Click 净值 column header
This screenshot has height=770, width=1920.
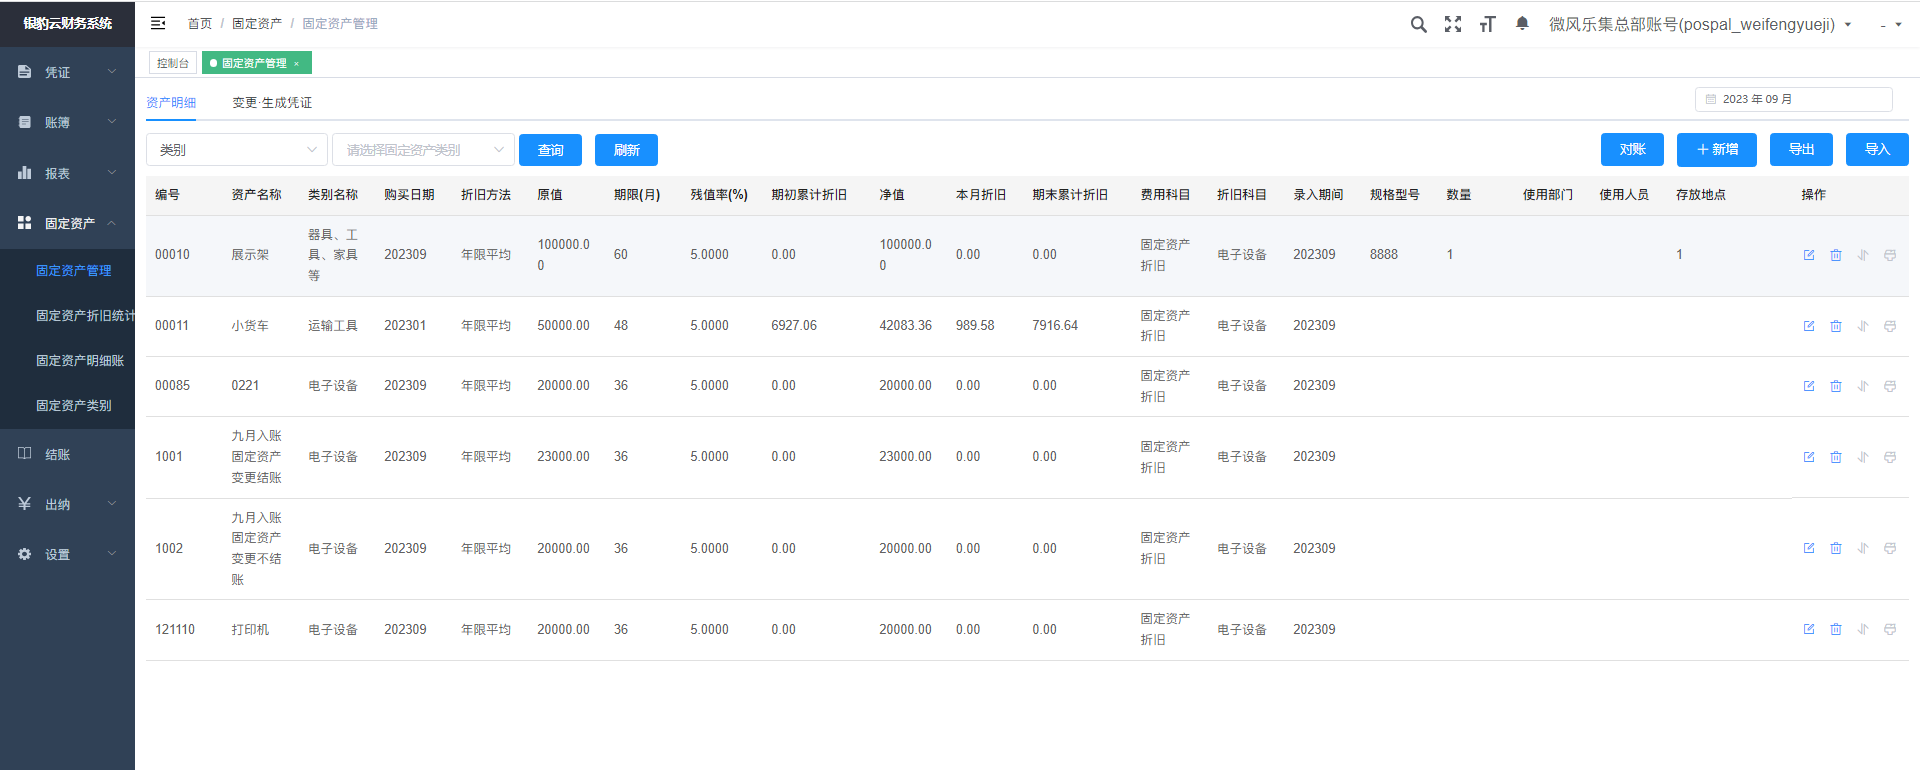(x=892, y=195)
